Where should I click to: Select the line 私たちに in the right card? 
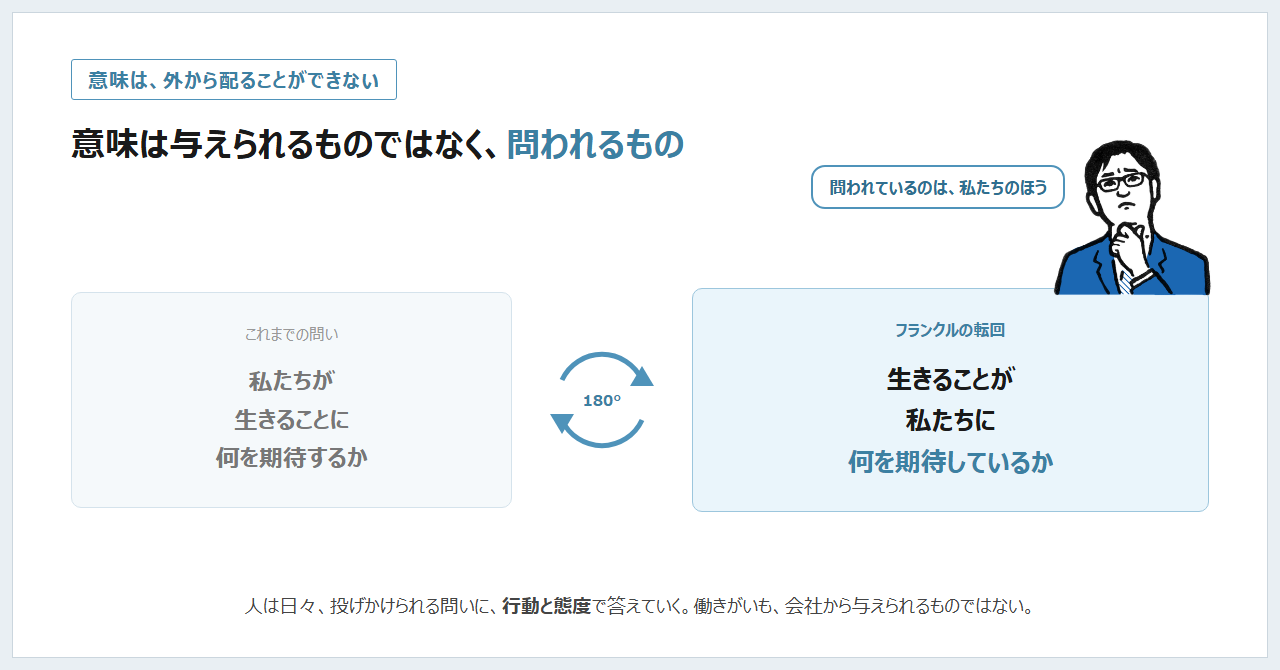[x=950, y=420]
